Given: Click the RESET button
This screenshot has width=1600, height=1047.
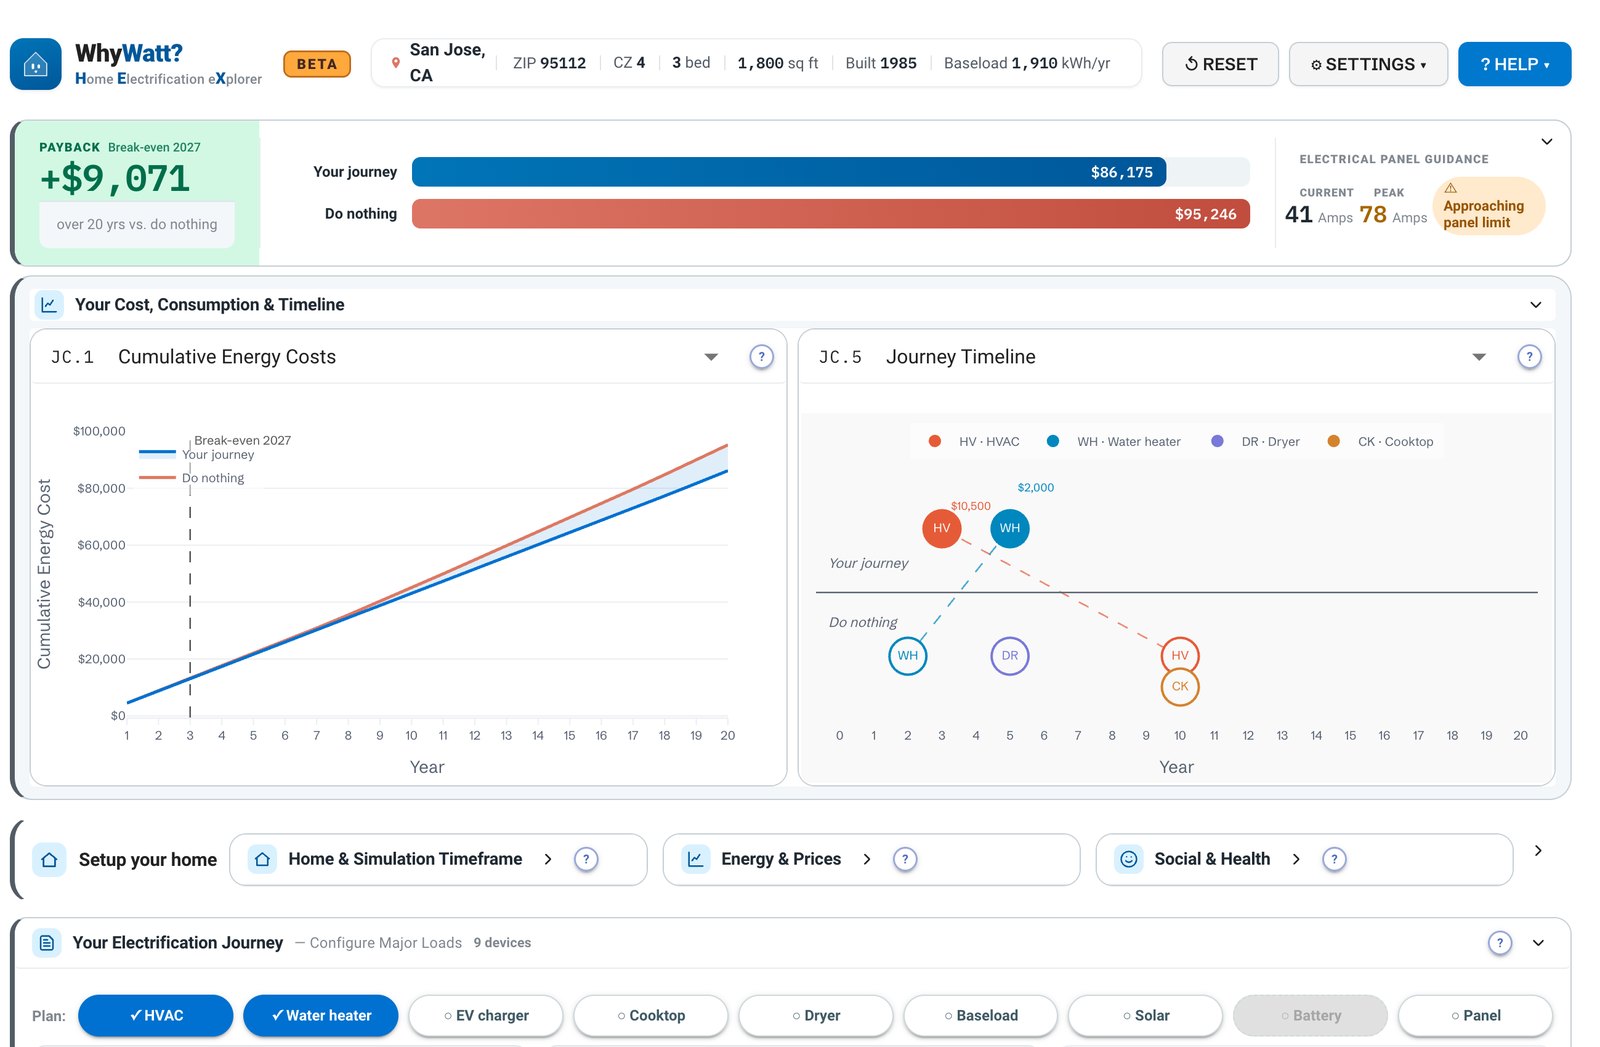Looking at the screenshot, I should point(1220,64).
